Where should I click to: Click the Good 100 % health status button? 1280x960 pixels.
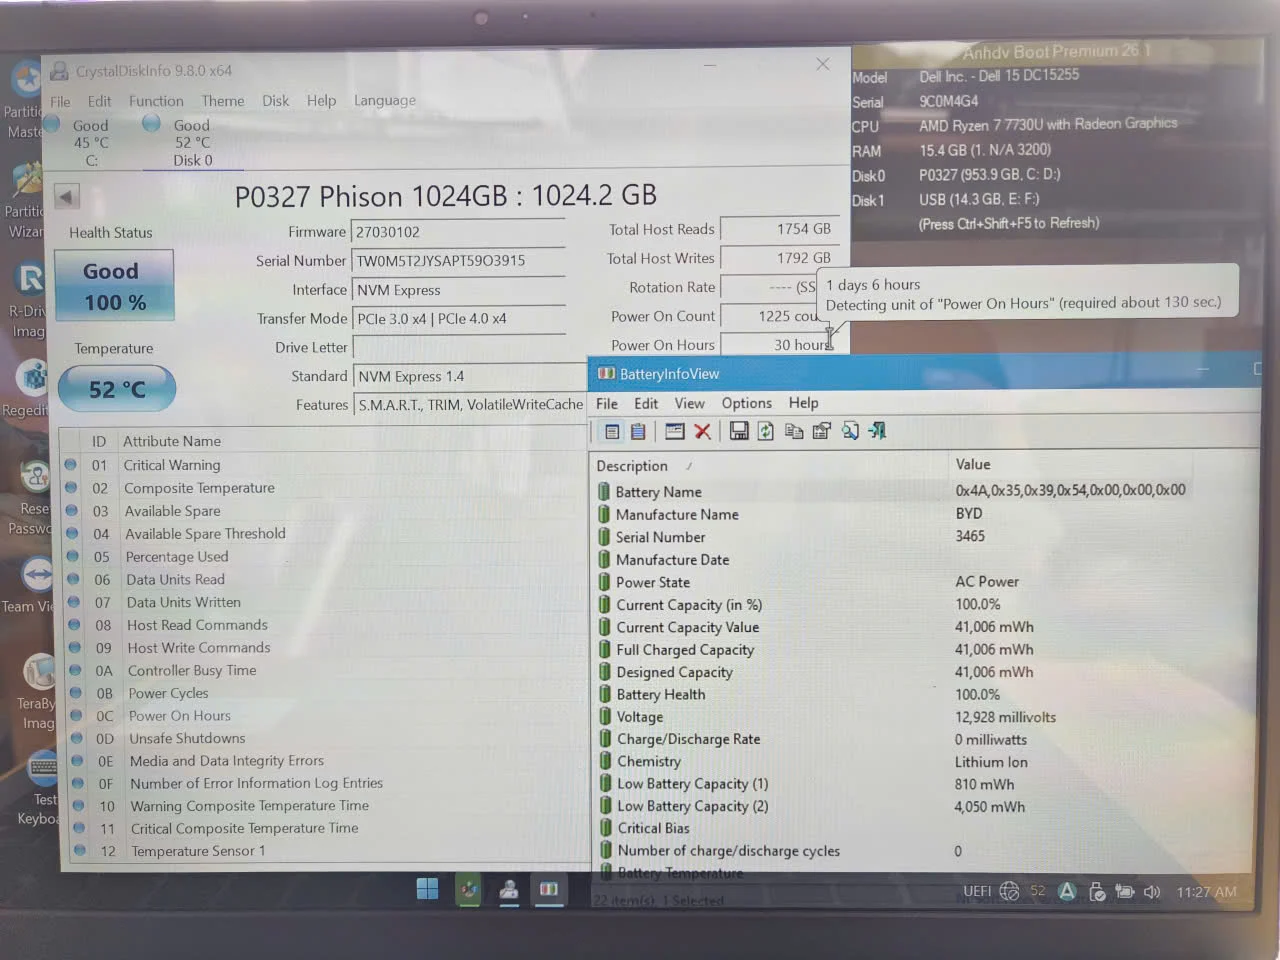pyautogui.click(x=114, y=286)
